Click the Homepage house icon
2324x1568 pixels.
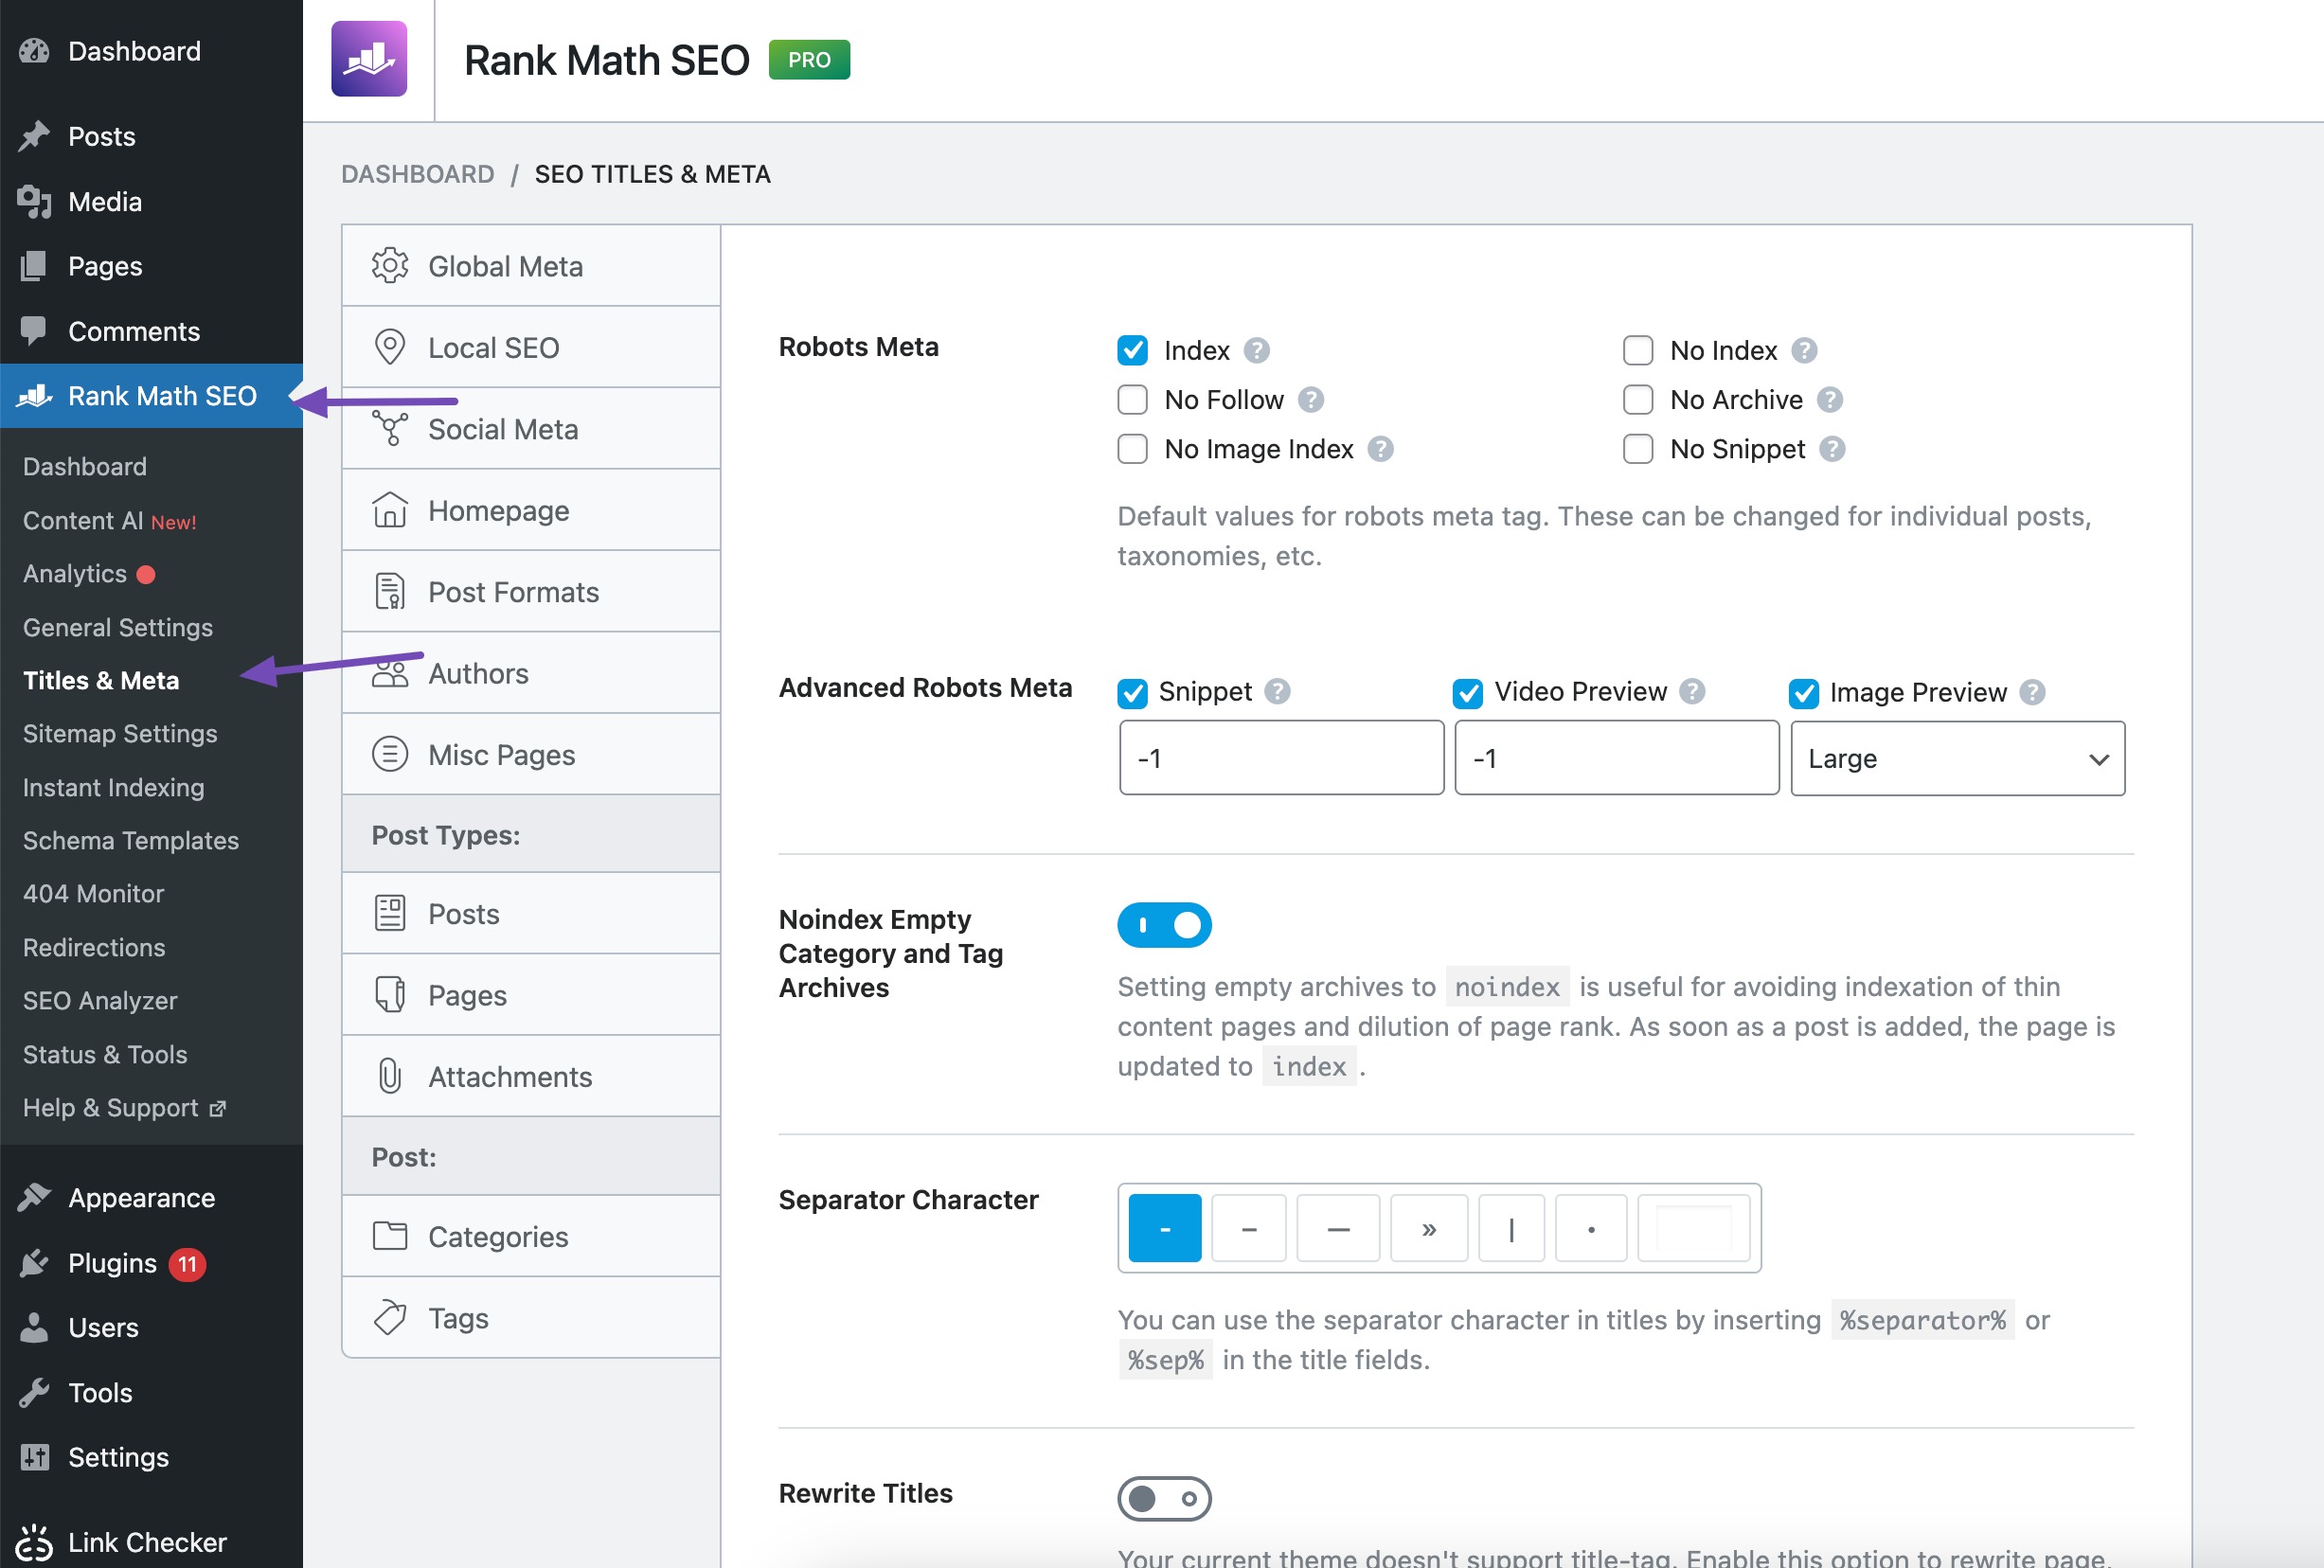390,510
